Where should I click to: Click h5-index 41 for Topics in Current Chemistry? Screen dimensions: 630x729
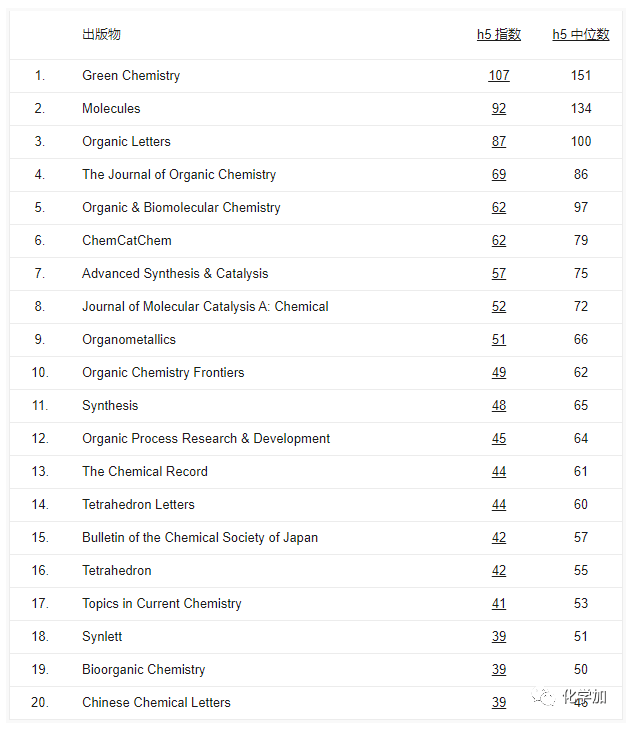coord(498,604)
